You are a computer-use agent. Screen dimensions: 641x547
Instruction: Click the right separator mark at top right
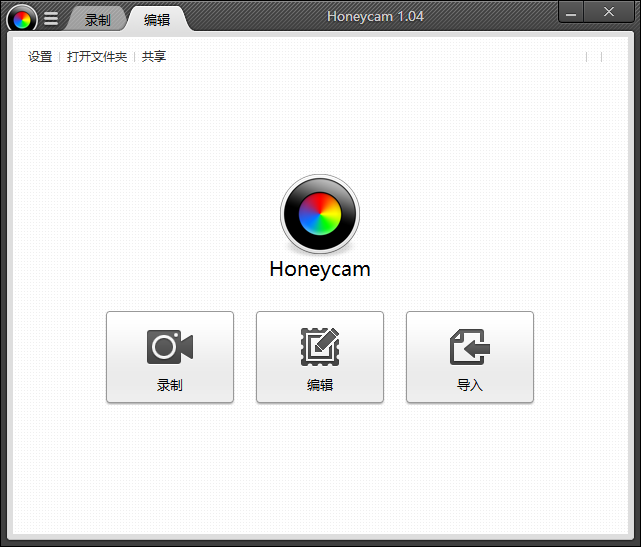(x=601, y=57)
